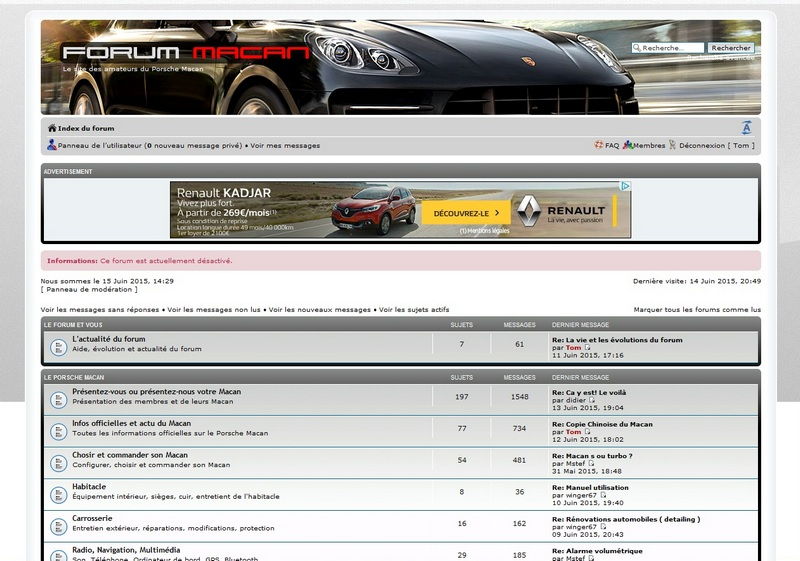This screenshot has height=561, width=800.
Task: Click the Membres people icon
Action: pos(628,145)
